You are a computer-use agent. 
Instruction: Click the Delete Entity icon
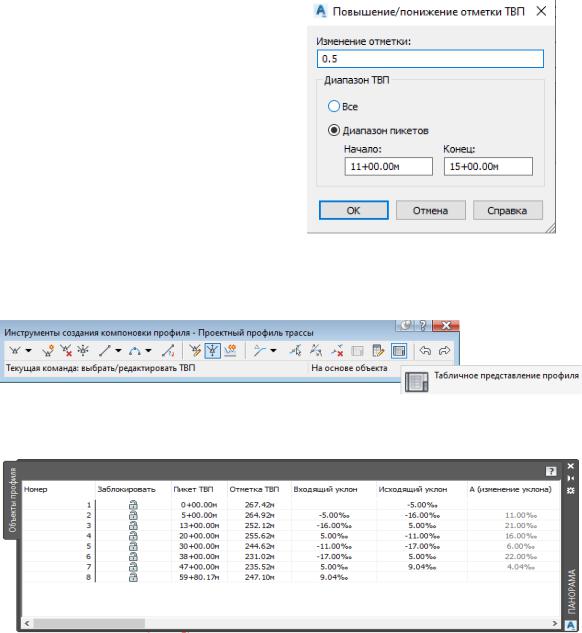pos(337,350)
